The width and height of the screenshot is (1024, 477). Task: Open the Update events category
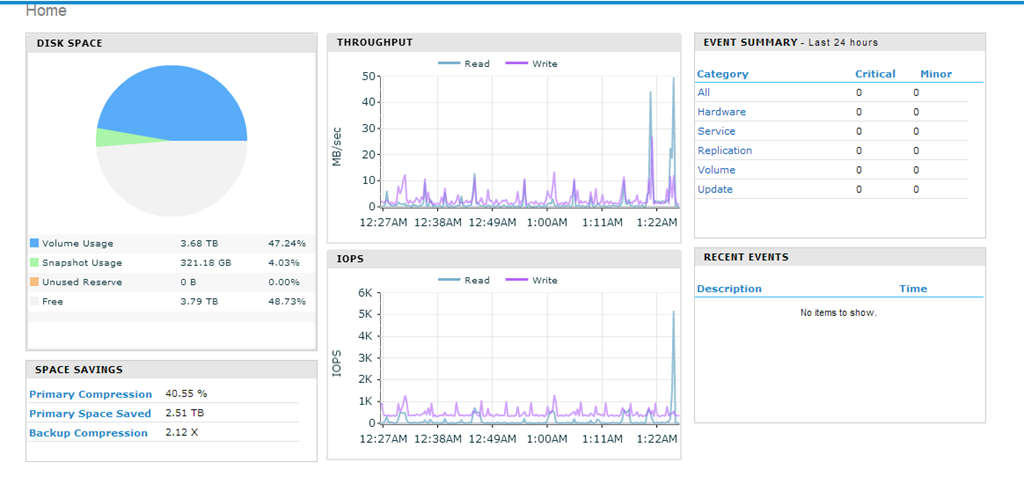(x=715, y=190)
